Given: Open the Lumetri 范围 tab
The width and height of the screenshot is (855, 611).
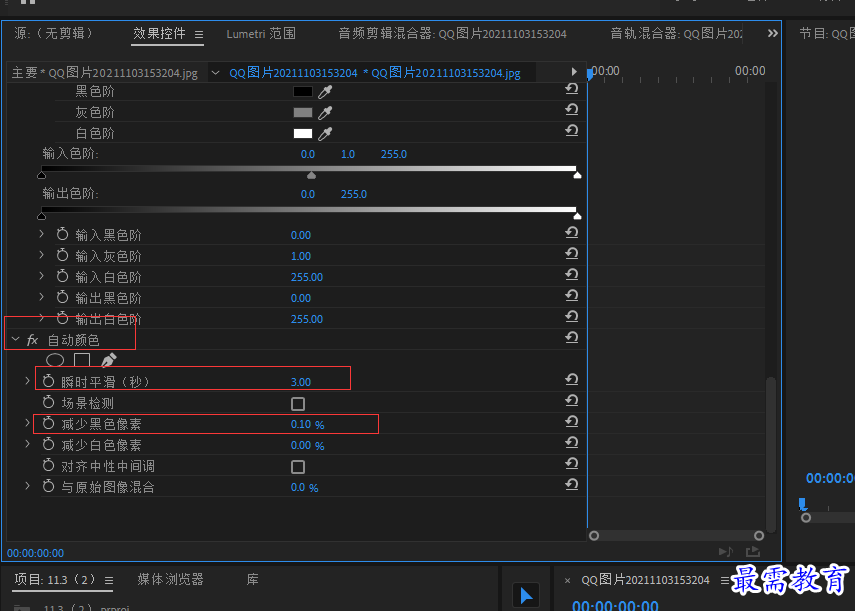Looking at the screenshot, I should point(261,34).
